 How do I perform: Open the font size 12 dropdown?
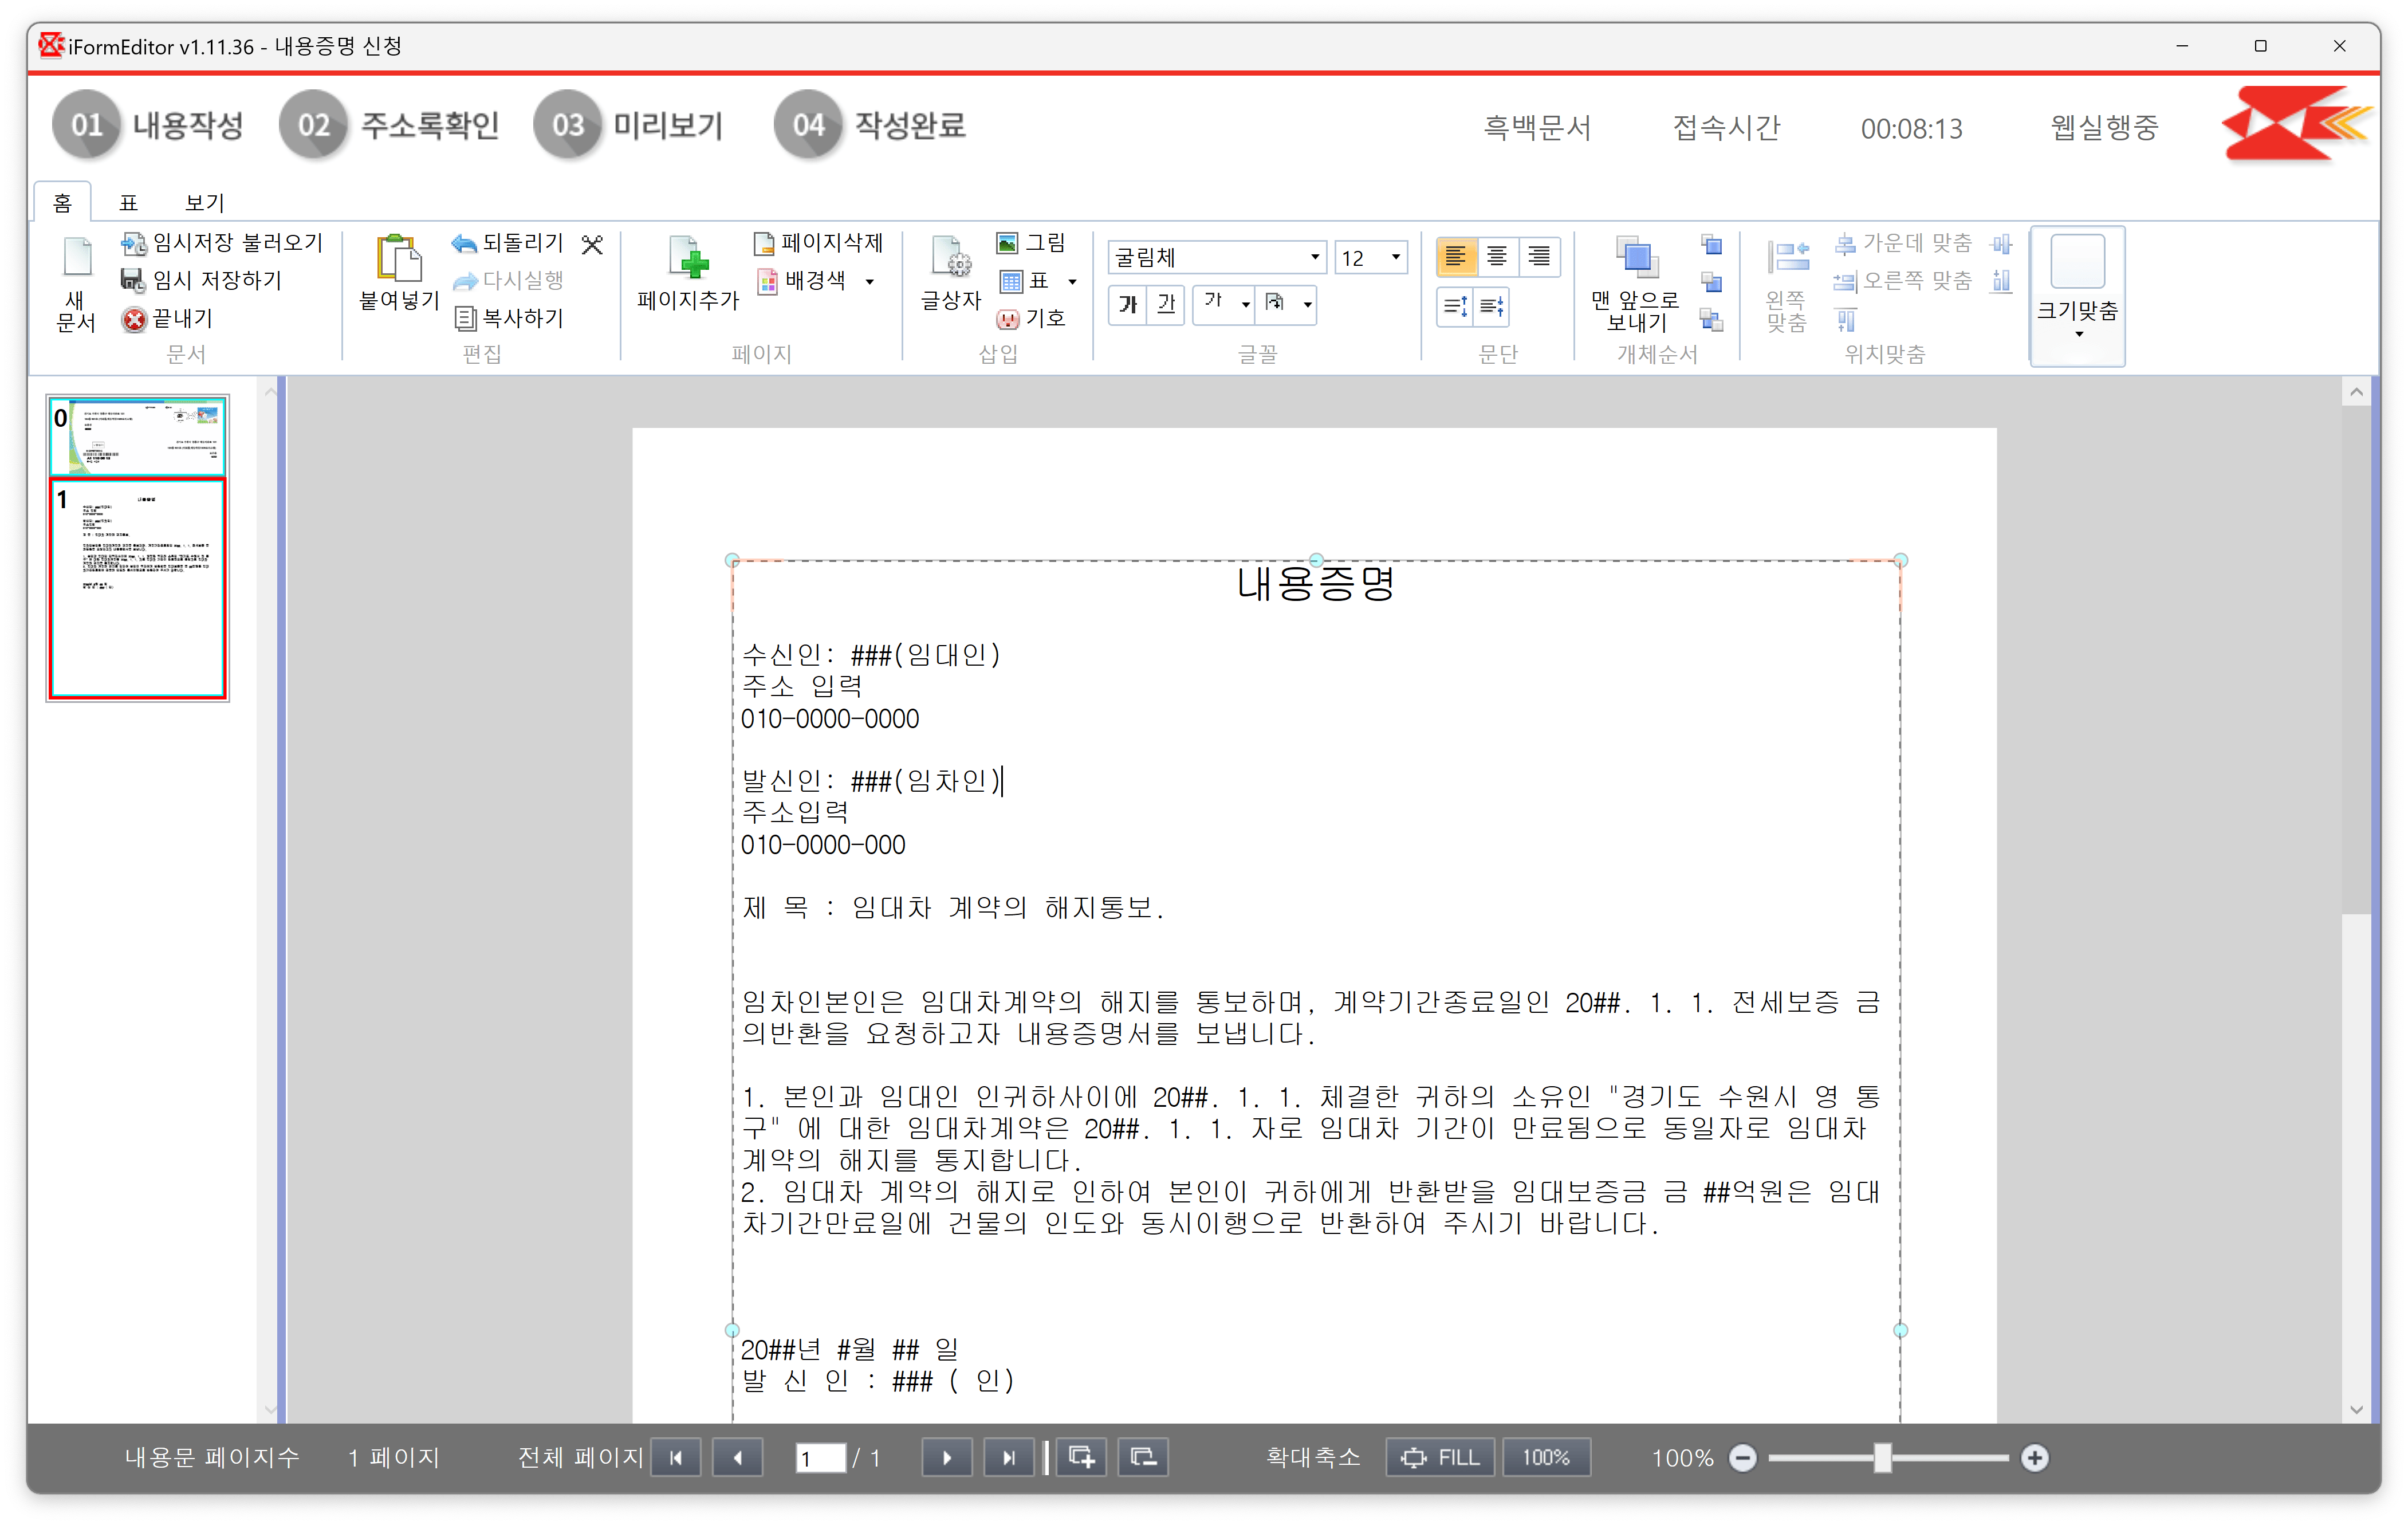click(1396, 258)
